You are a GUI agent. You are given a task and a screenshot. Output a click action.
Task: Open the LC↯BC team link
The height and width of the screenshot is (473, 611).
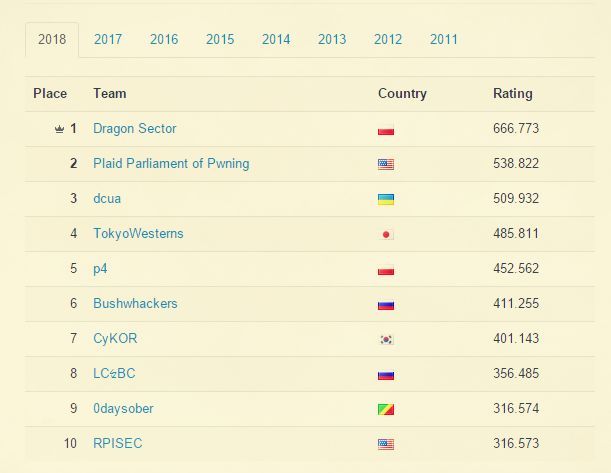click(114, 373)
